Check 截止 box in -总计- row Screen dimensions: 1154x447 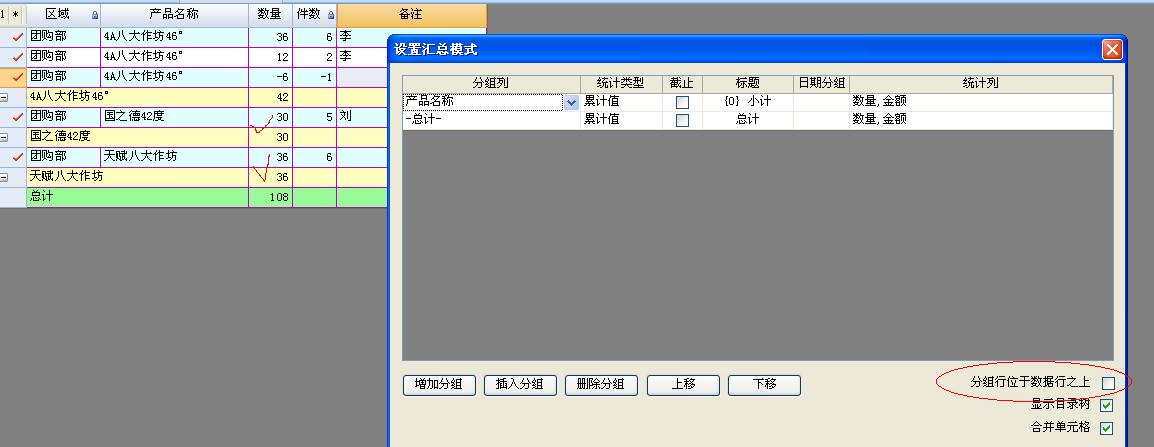[682, 120]
